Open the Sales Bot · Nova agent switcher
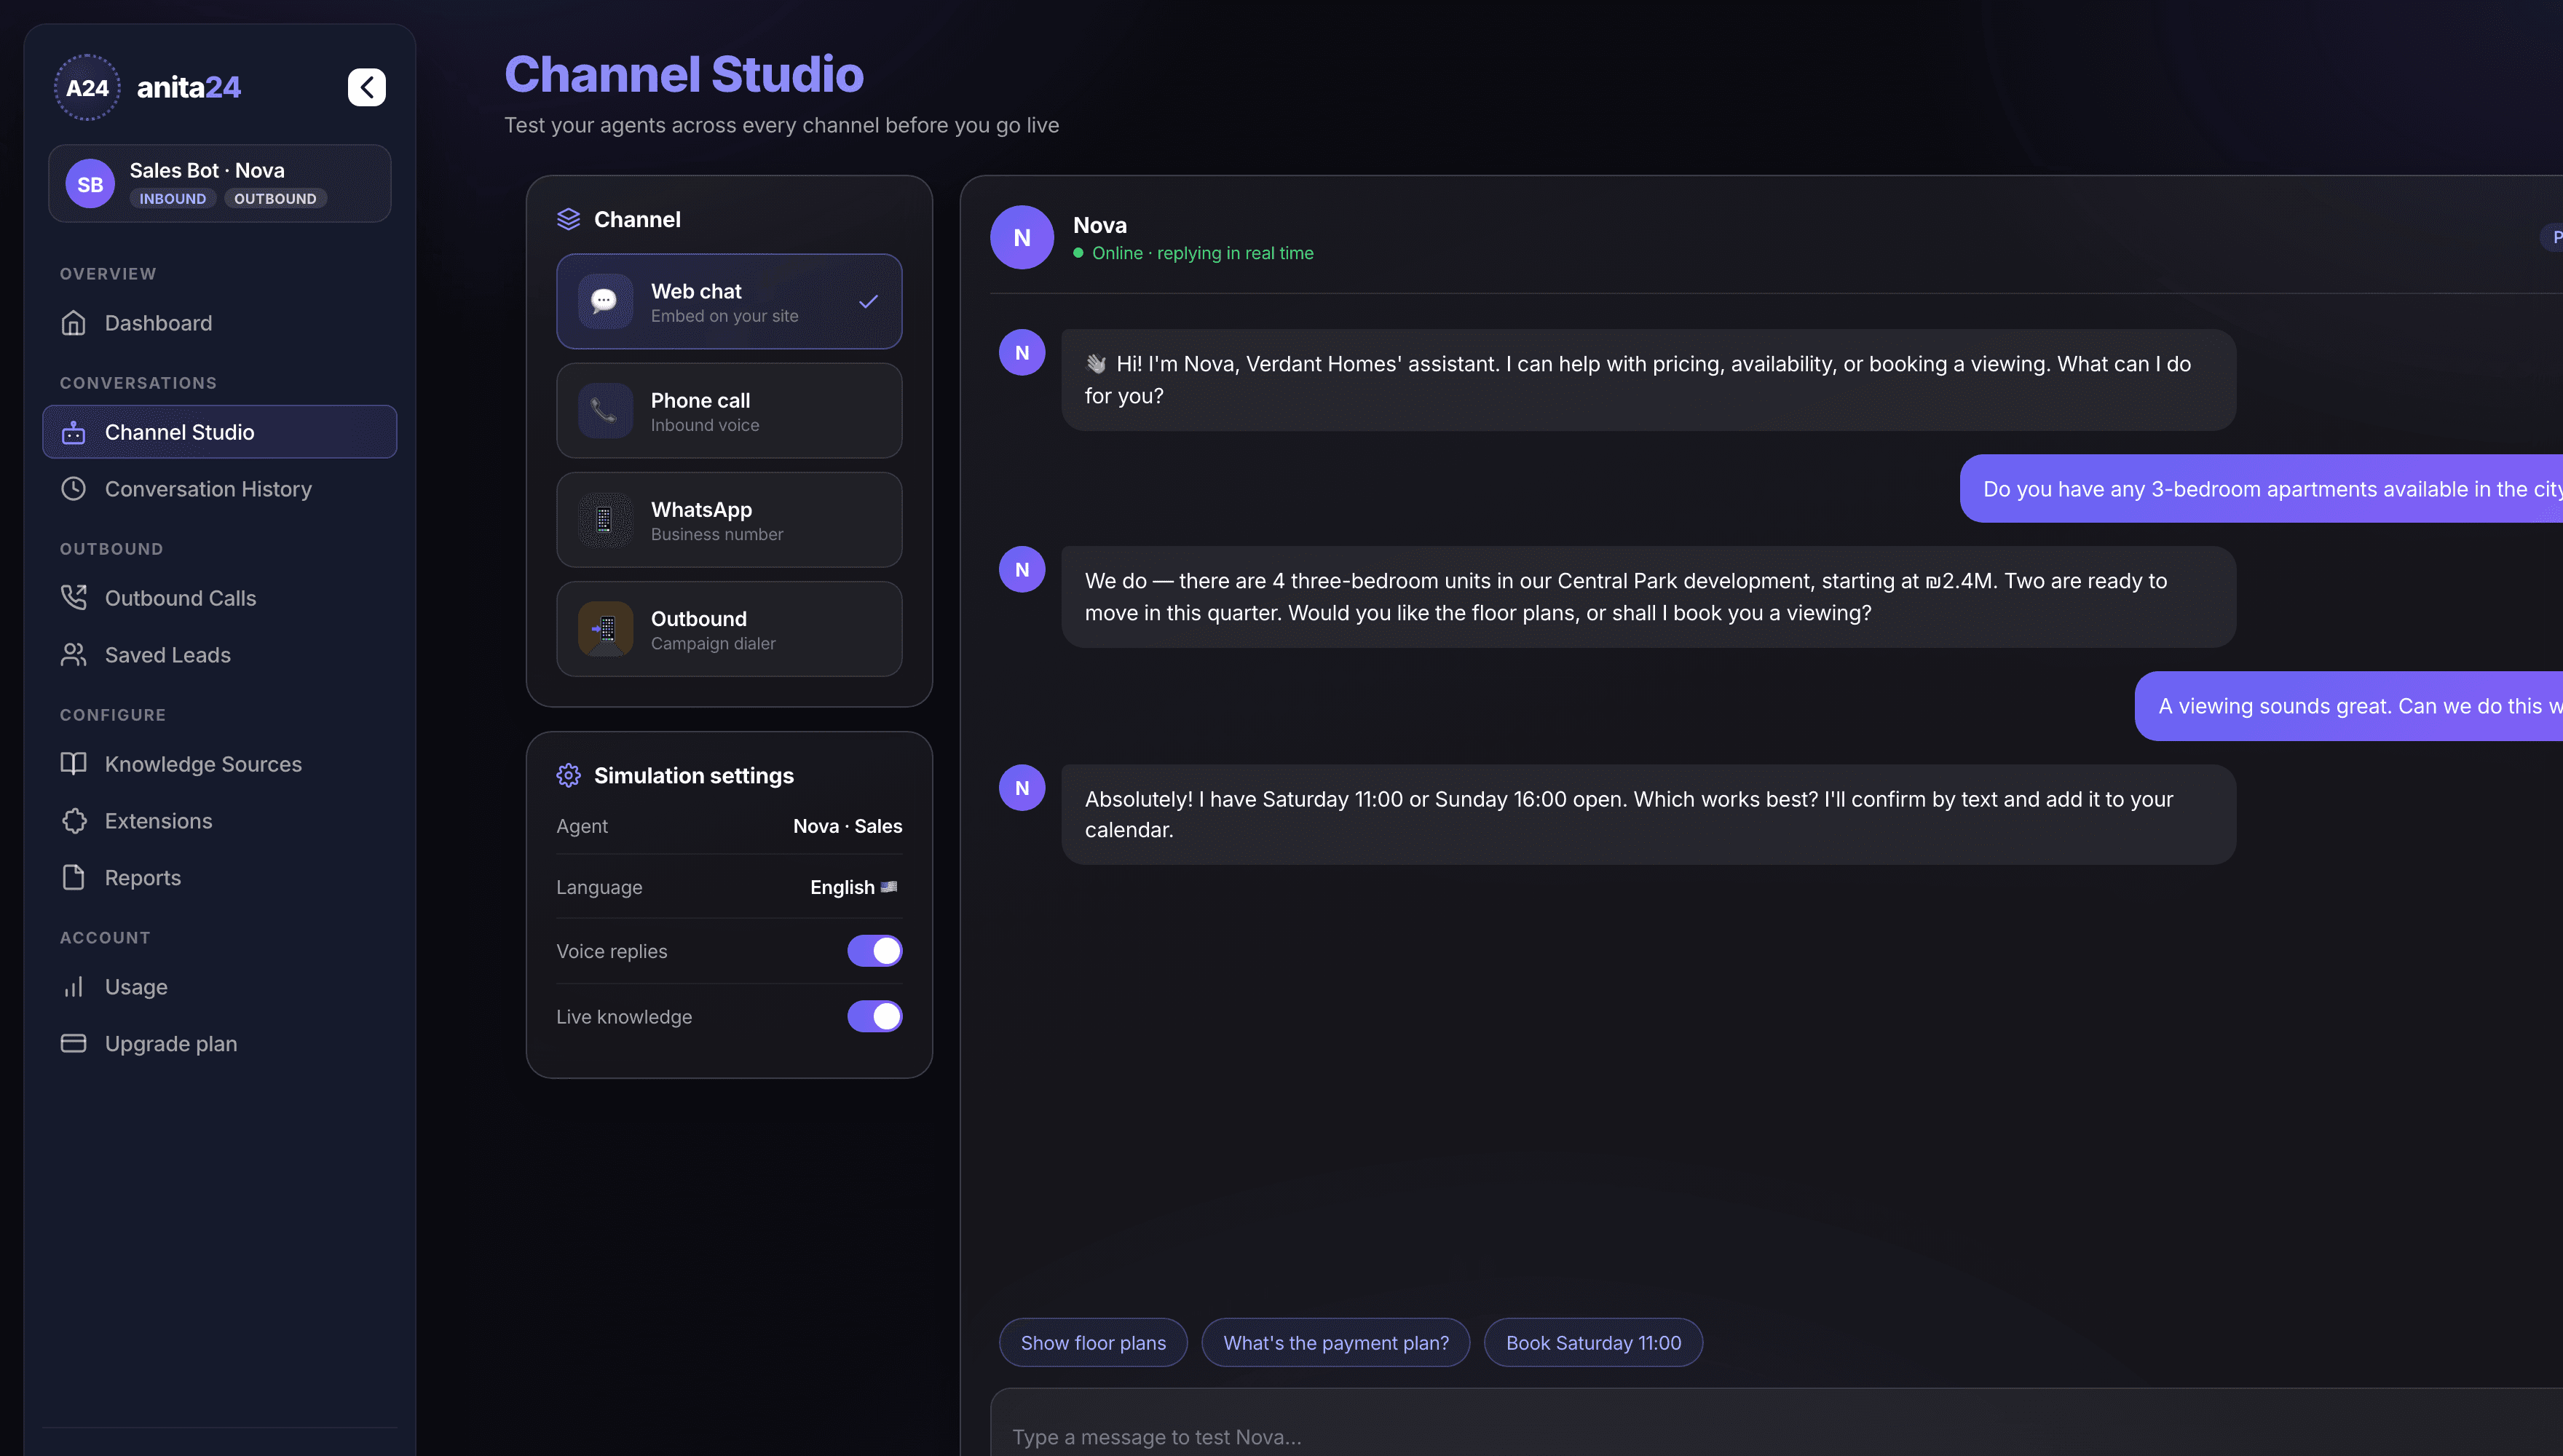This screenshot has width=2563, height=1456. tap(219, 183)
